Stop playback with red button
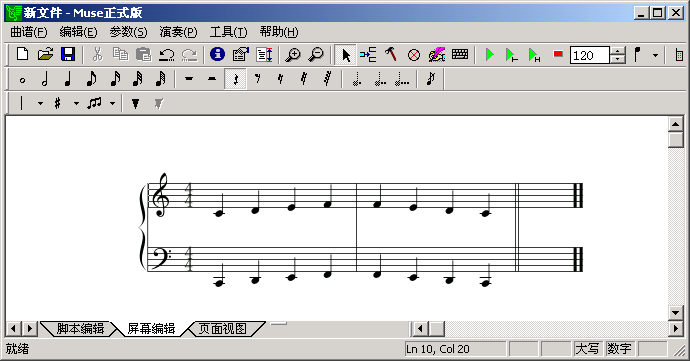The width and height of the screenshot is (690, 361). coord(558,54)
